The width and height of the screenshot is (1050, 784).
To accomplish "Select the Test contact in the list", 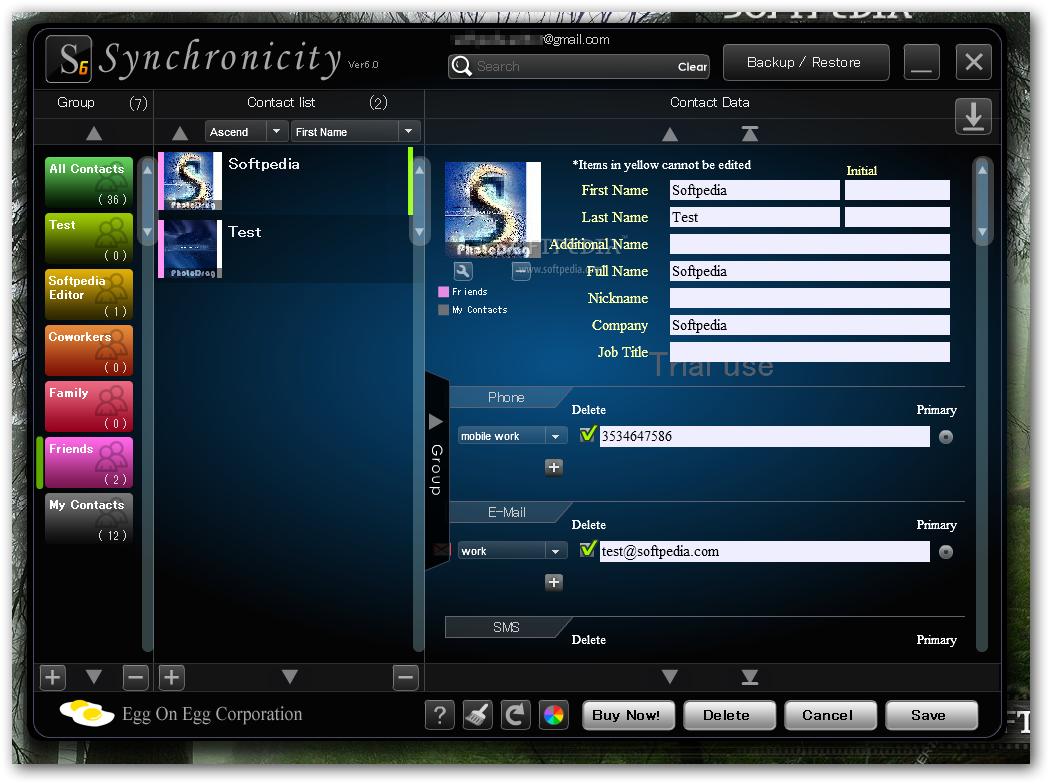I will [285, 249].
